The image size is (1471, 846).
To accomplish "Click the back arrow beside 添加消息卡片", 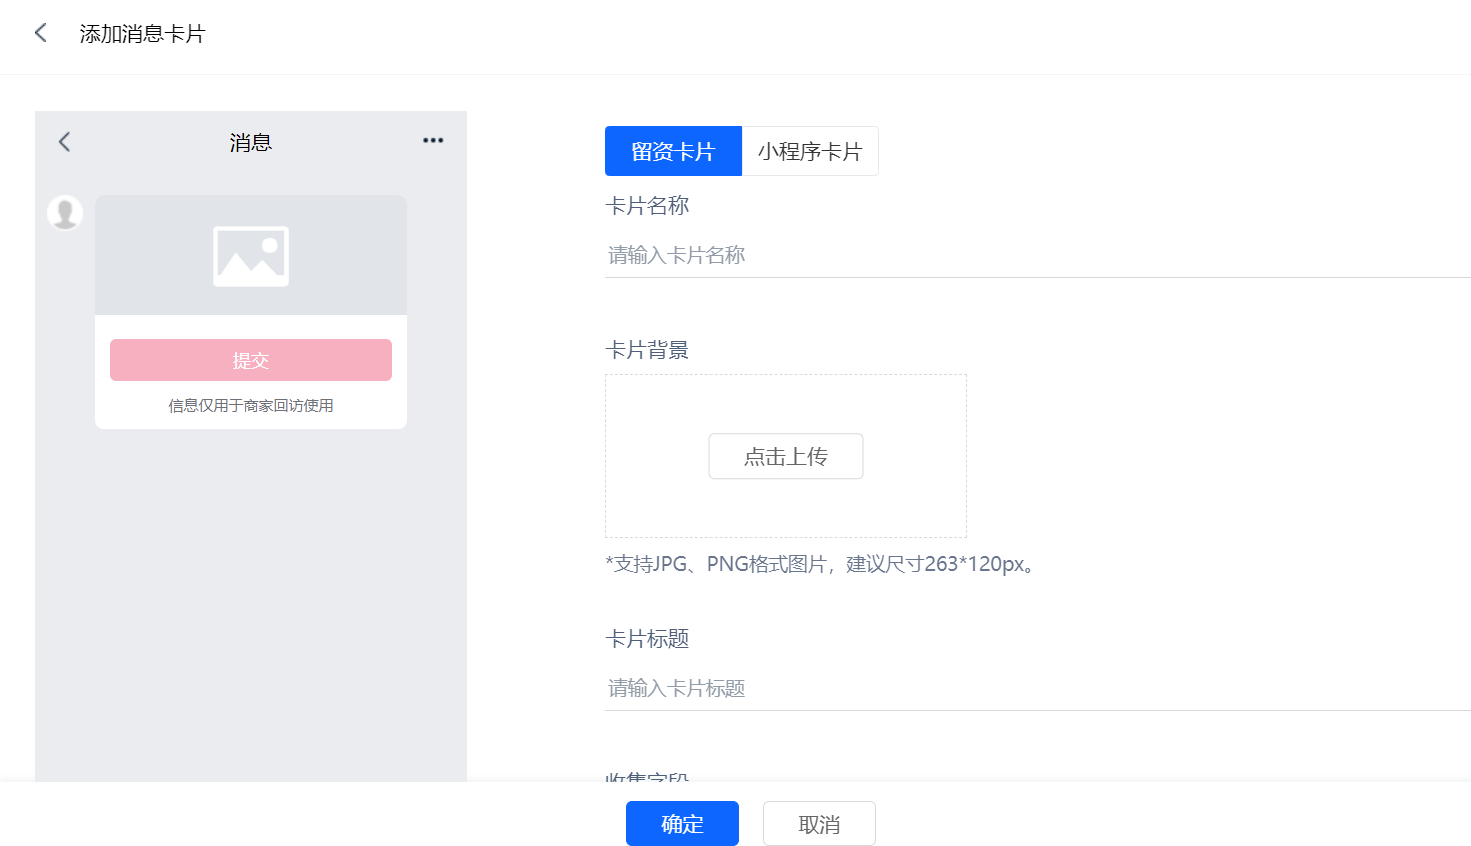I will [41, 33].
